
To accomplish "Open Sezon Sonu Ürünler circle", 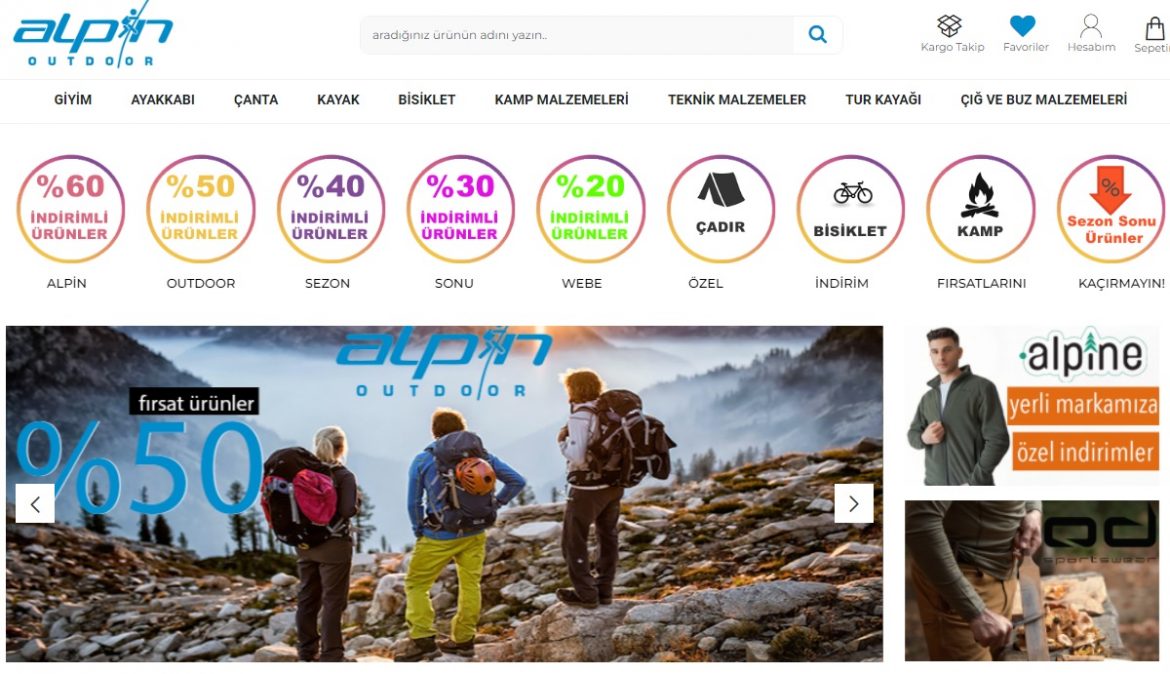I will click(1111, 209).
